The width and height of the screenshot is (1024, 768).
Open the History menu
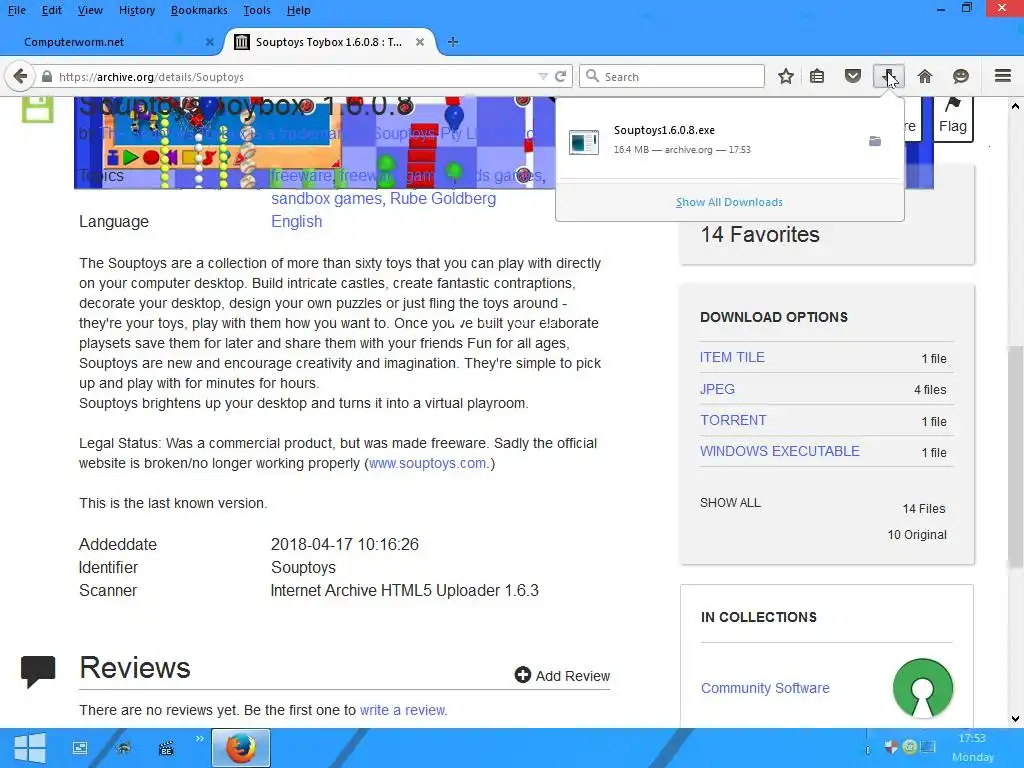[x=137, y=10]
